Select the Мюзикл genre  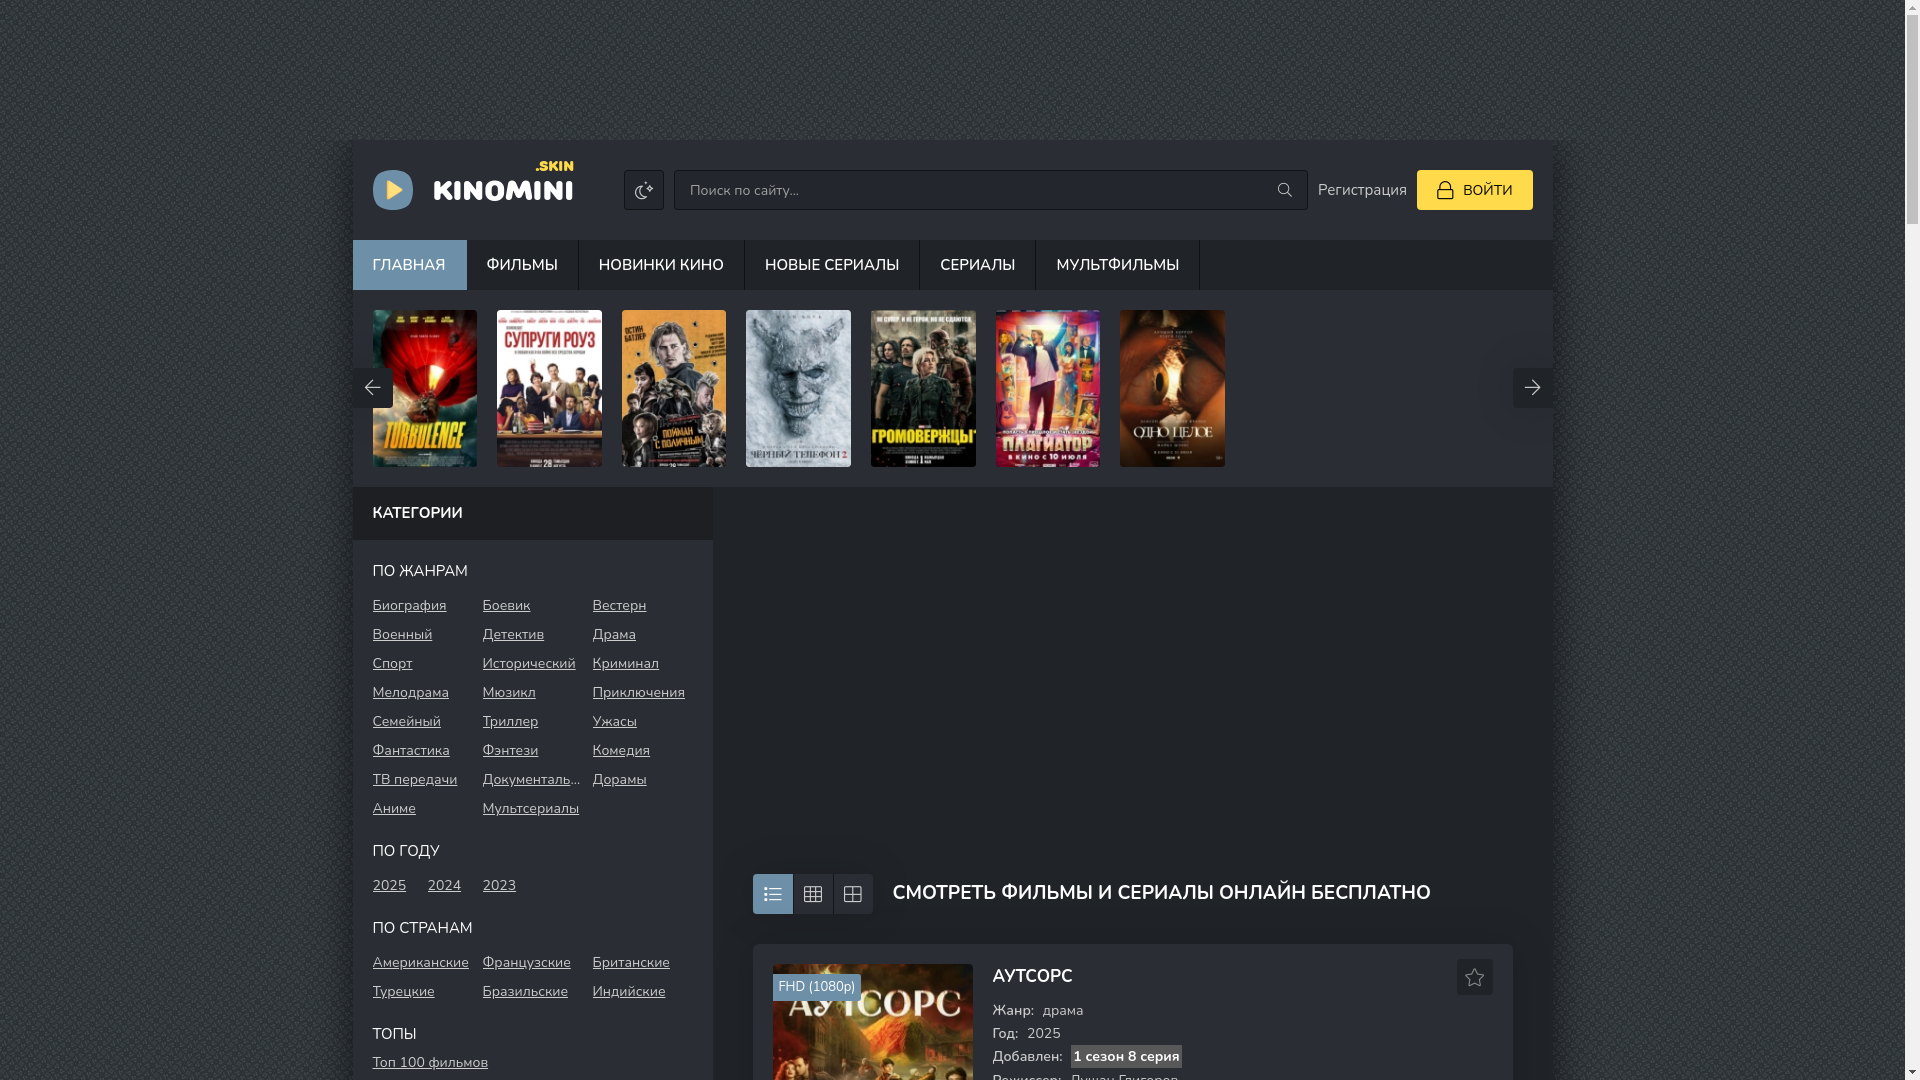[509, 693]
